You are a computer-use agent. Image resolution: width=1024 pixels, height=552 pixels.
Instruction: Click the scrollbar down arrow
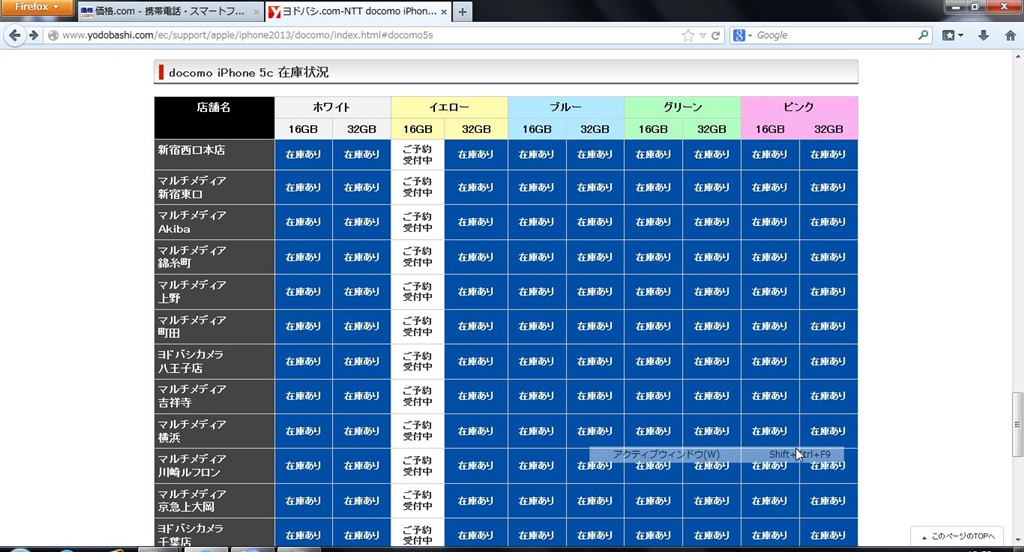(1017, 540)
